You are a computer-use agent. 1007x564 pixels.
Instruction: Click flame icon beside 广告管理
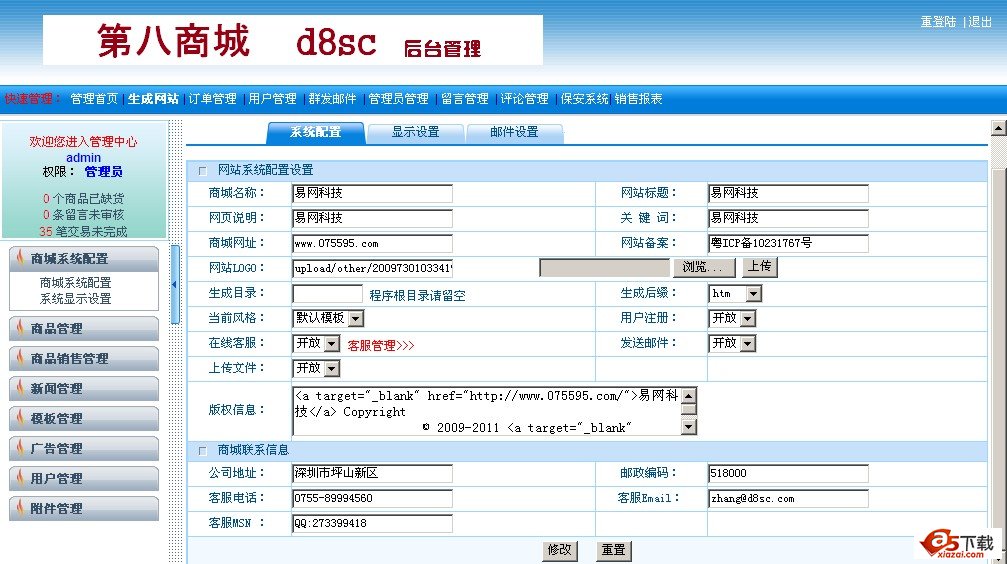click(20, 448)
